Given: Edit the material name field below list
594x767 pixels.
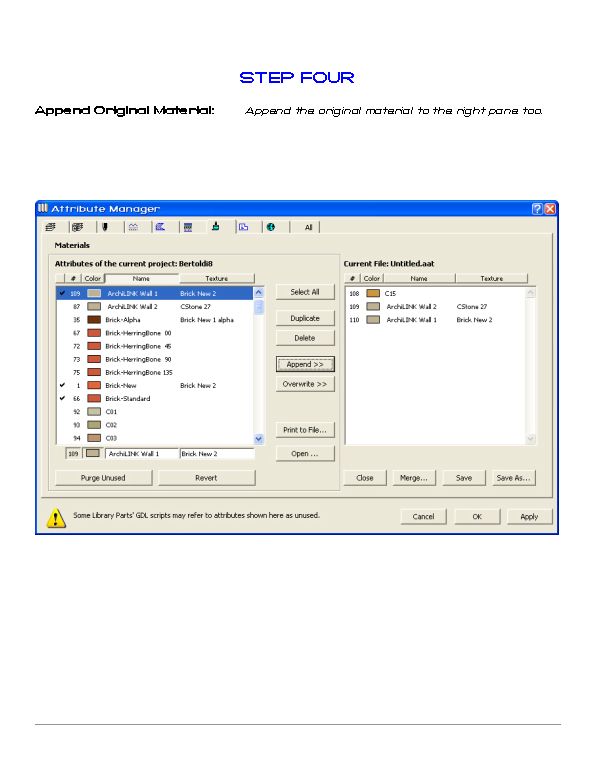Looking at the screenshot, I should click(x=142, y=454).
